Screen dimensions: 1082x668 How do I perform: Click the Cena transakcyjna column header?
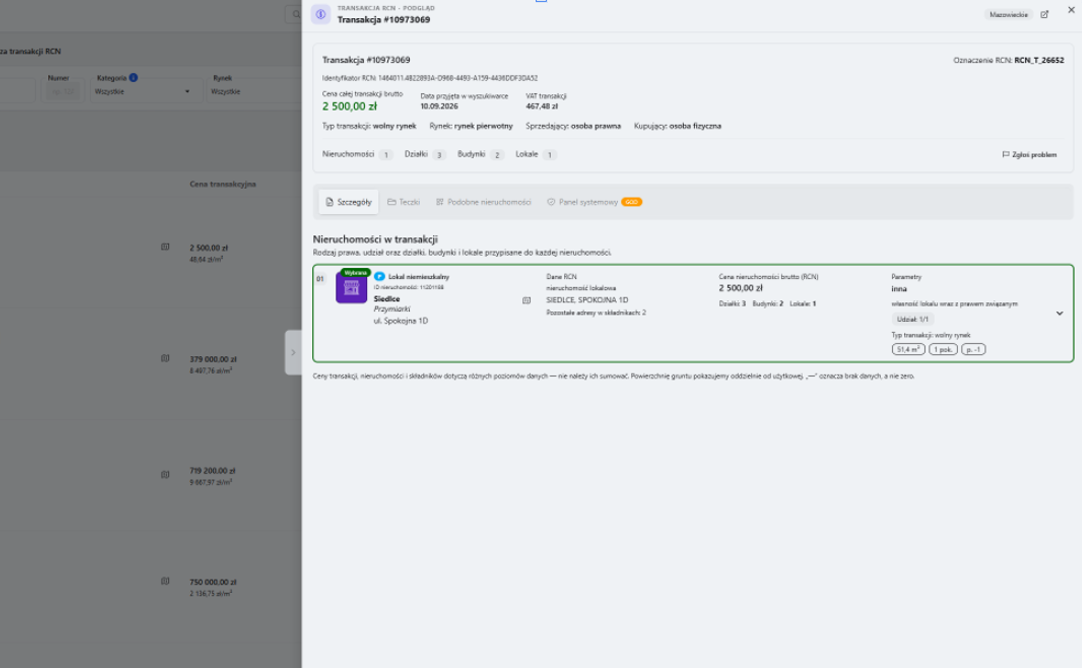223,184
